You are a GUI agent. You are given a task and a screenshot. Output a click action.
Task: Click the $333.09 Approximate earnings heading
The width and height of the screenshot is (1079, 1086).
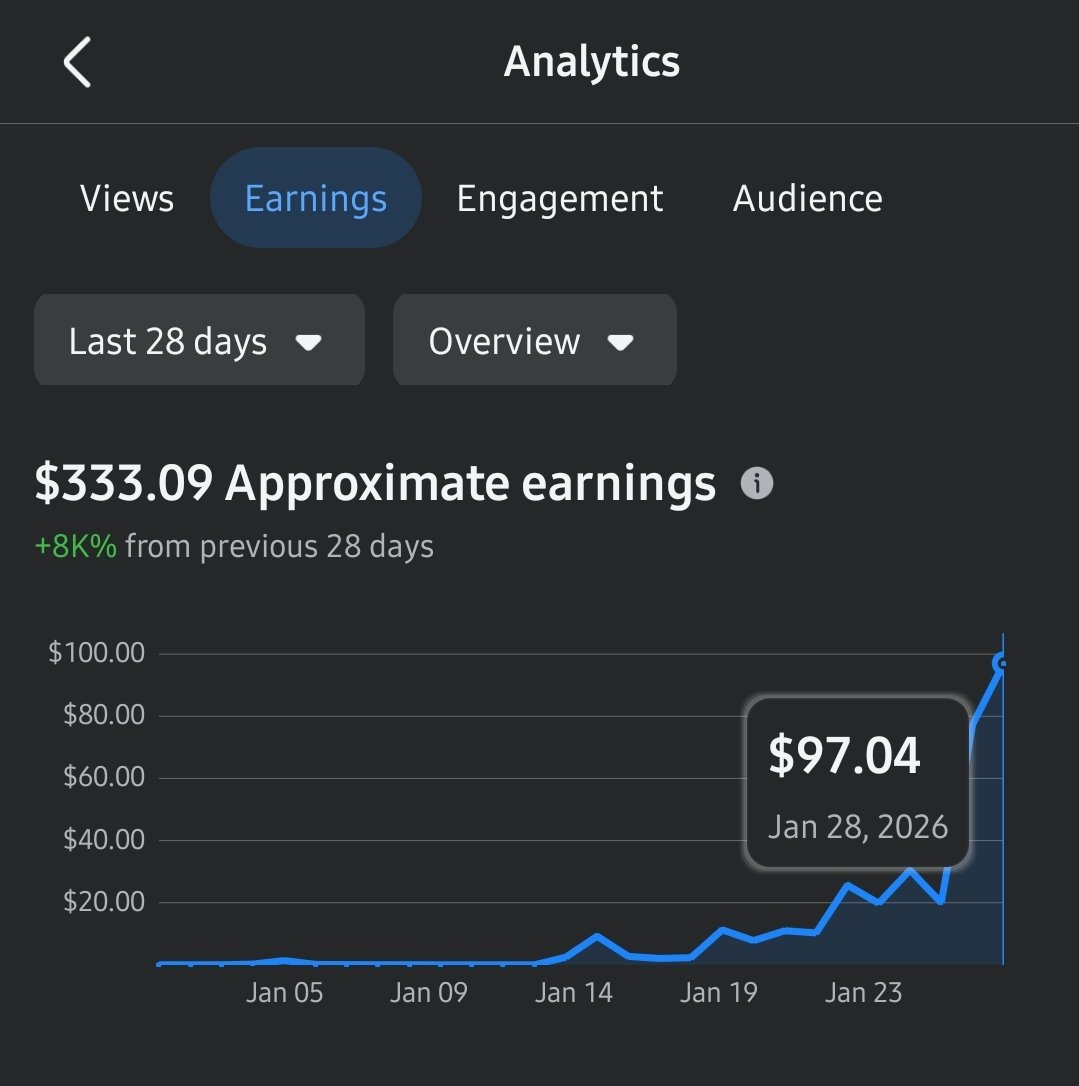click(x=375, y=483)
